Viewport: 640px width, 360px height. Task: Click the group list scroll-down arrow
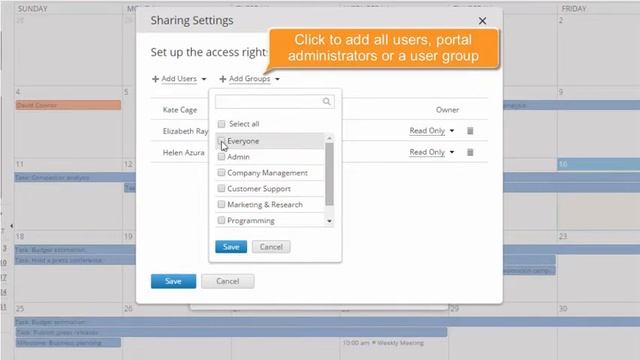pos(329,221)
